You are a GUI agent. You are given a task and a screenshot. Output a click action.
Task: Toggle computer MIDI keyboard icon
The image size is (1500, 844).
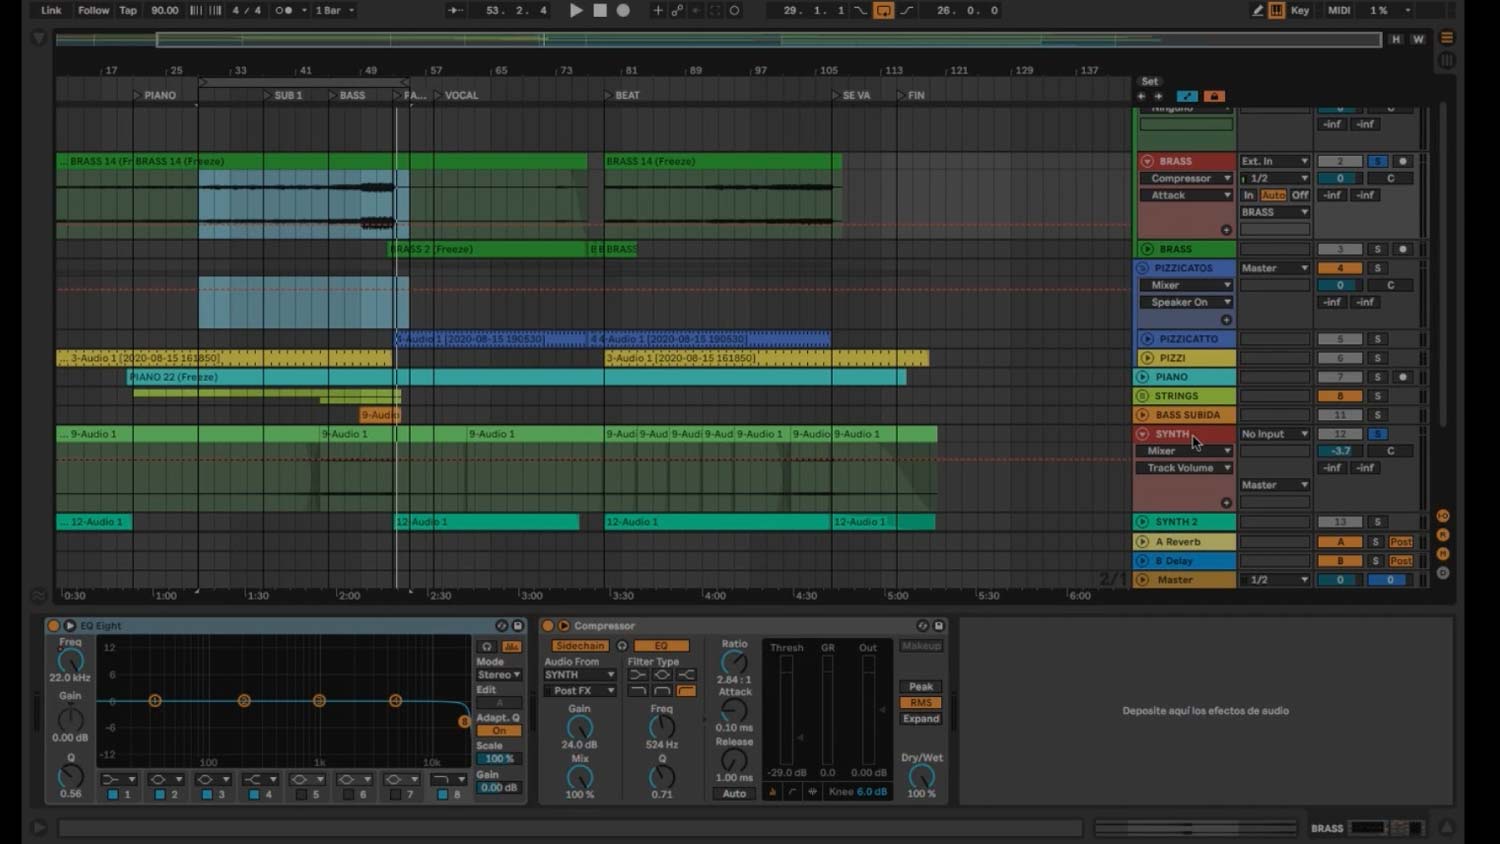pyautogui.click(x=1277, y=10)
